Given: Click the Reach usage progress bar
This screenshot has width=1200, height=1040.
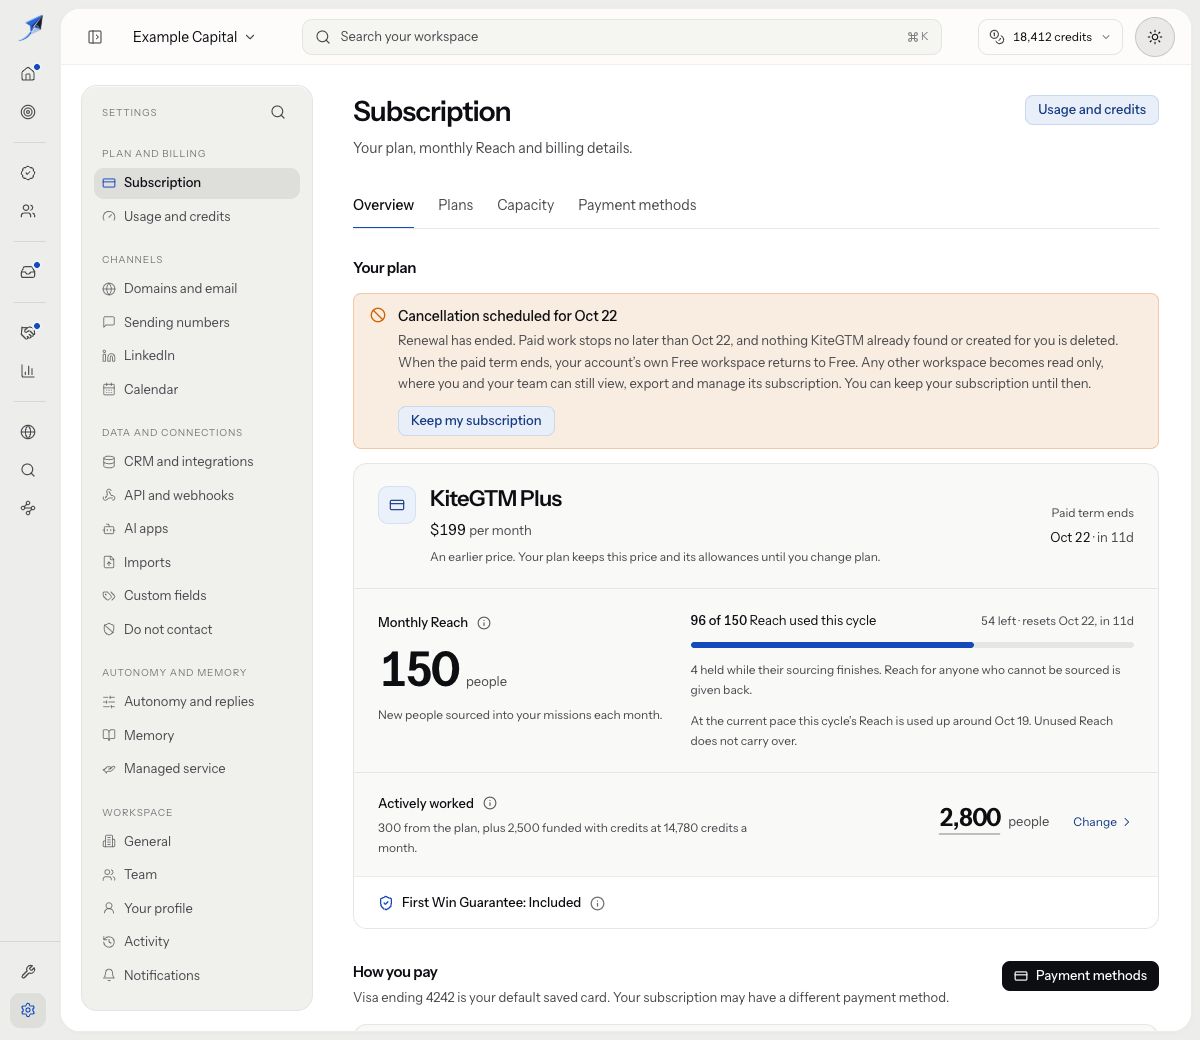Looking at the screenshot, I should click(912, 645).
